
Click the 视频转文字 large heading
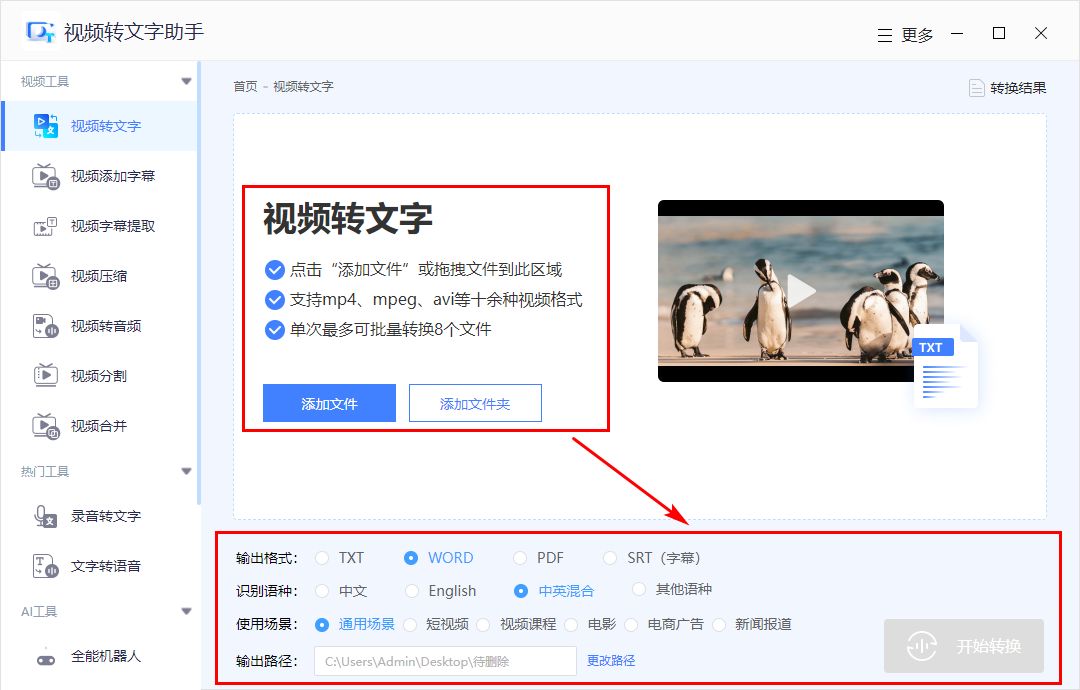[348, 218]
